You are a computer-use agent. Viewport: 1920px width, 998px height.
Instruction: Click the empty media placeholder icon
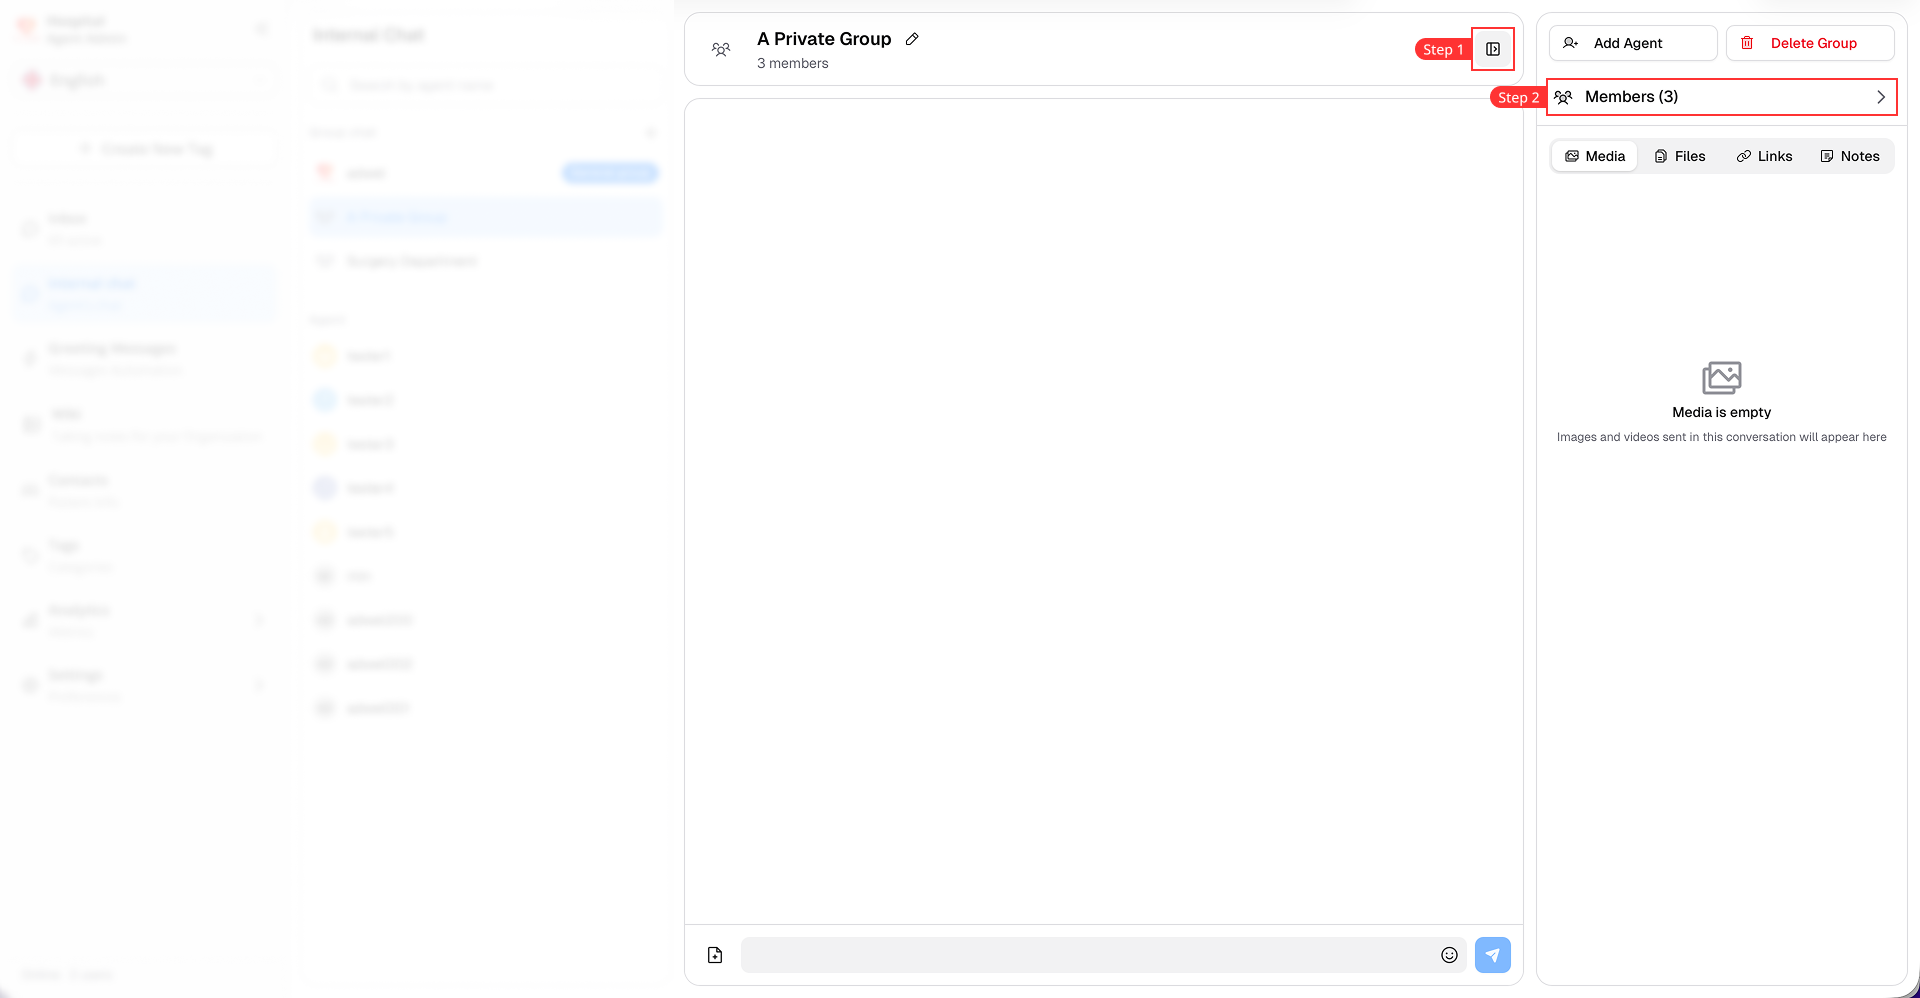1721,378
